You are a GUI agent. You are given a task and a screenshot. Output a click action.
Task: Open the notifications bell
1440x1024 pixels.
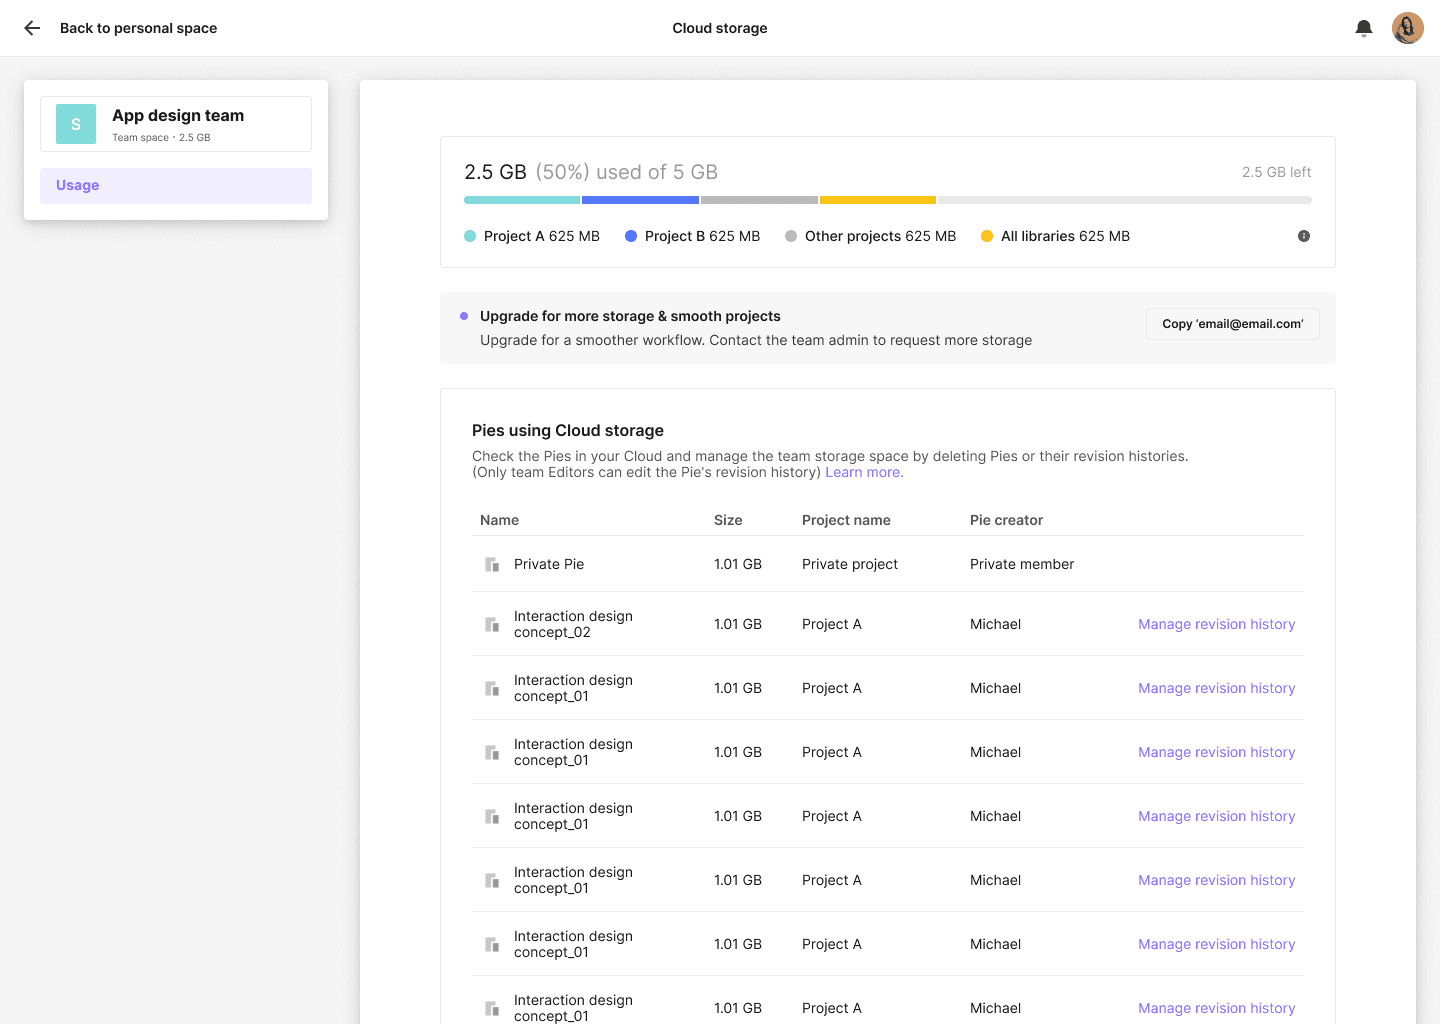[x=1363, y=28]
